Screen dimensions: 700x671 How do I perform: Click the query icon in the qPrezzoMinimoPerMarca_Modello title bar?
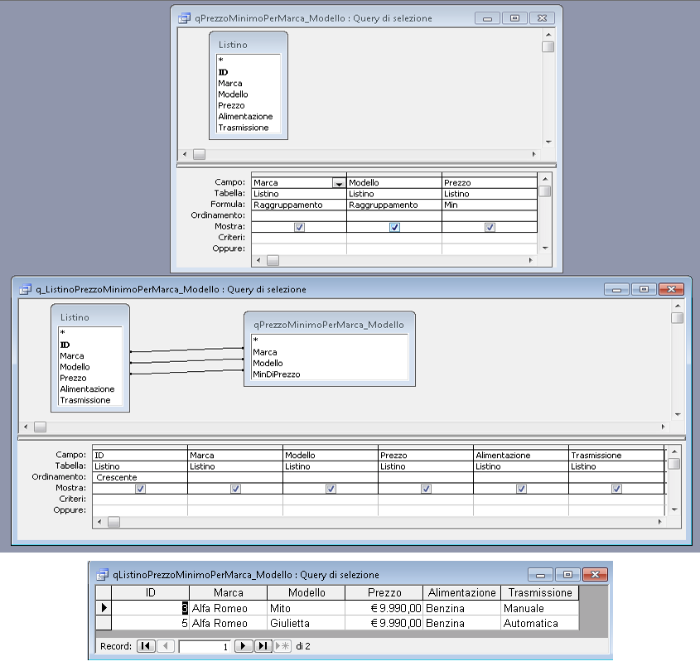coord(184,18)
